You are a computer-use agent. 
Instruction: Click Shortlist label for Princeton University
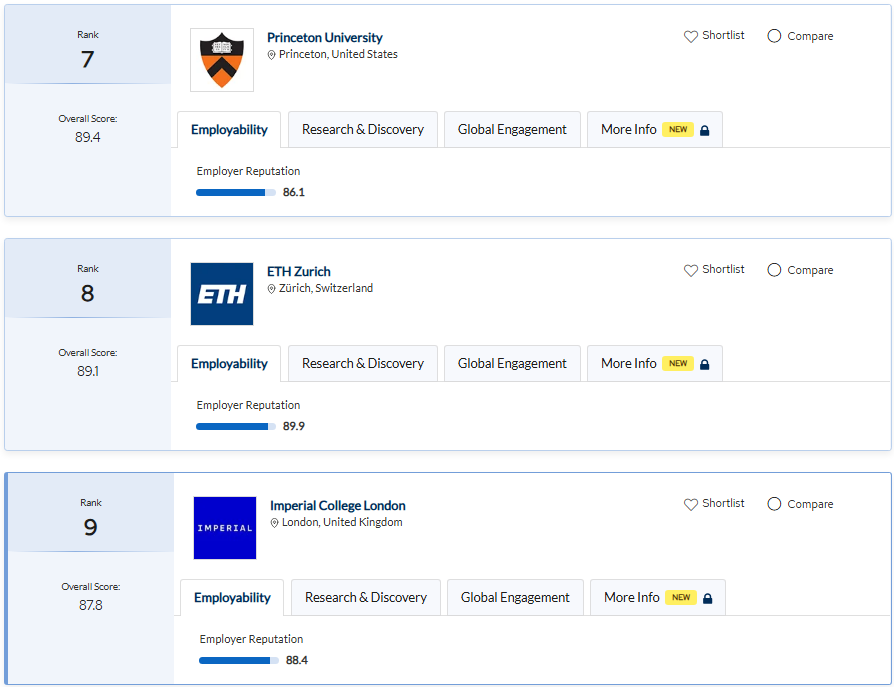coord(723,35)
